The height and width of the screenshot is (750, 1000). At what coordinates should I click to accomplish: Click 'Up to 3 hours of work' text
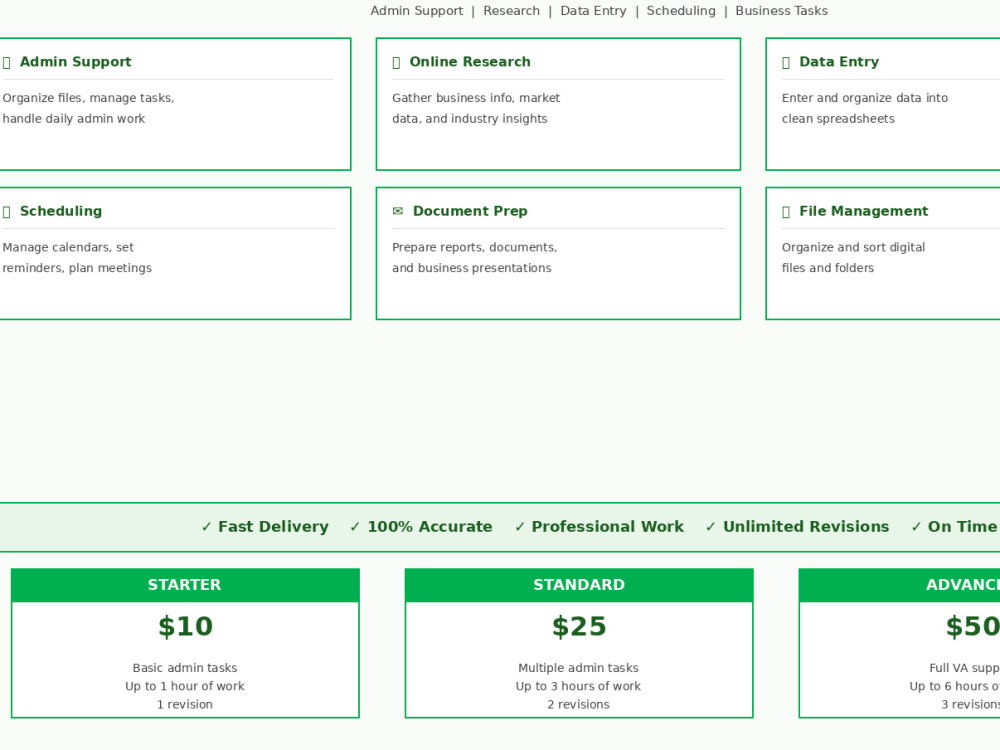click(x=578, y=686)
